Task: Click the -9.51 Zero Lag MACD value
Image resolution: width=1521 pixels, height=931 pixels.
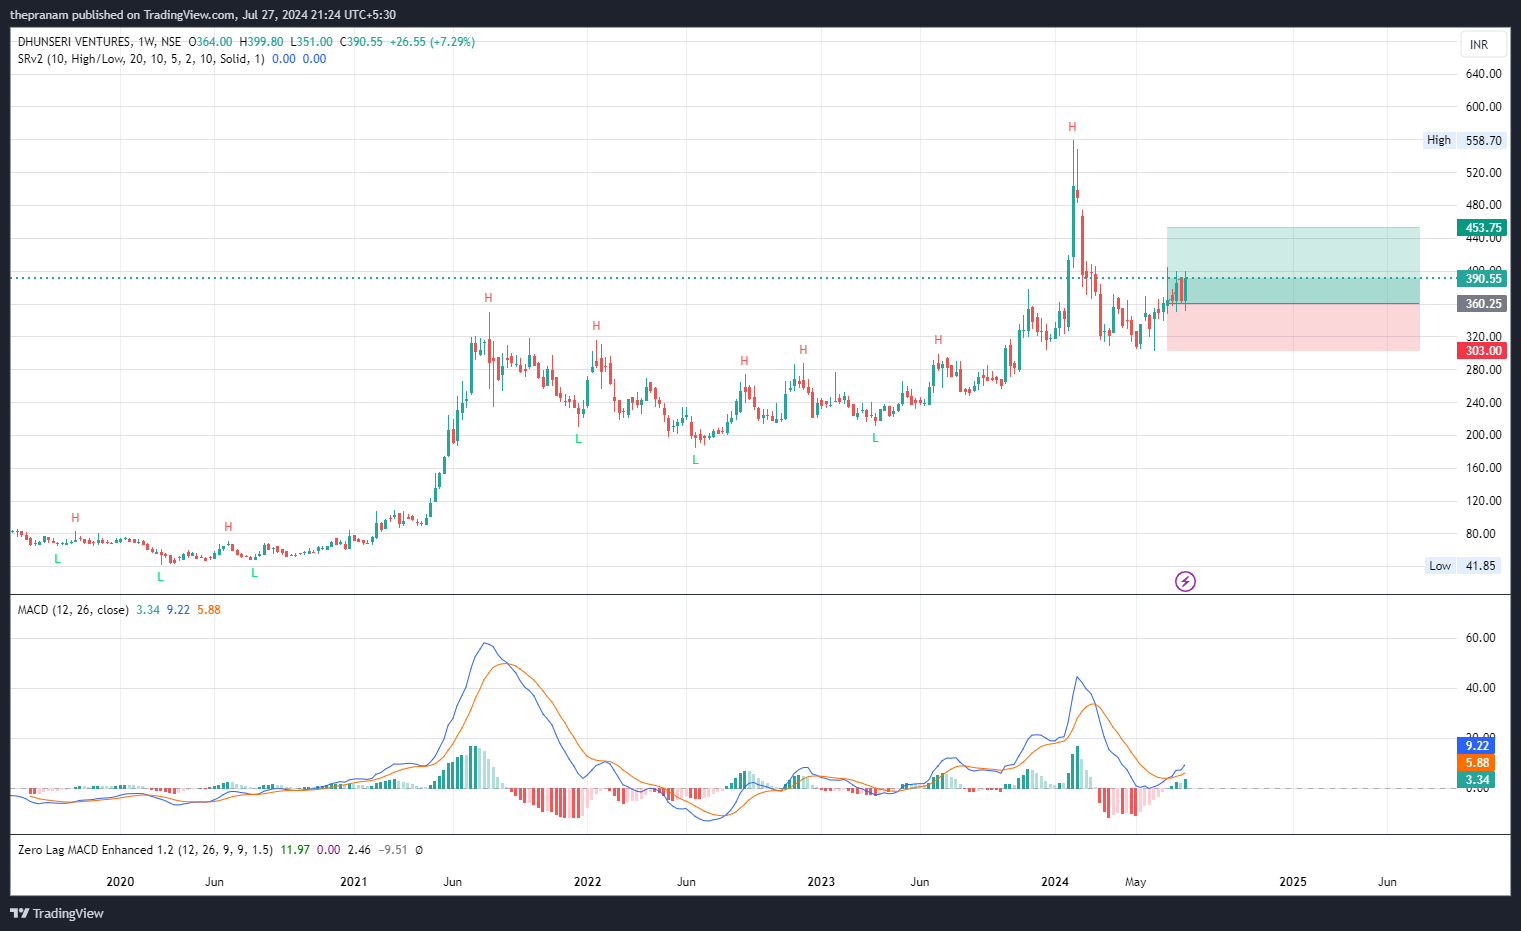Action: (x=393, y=850)
